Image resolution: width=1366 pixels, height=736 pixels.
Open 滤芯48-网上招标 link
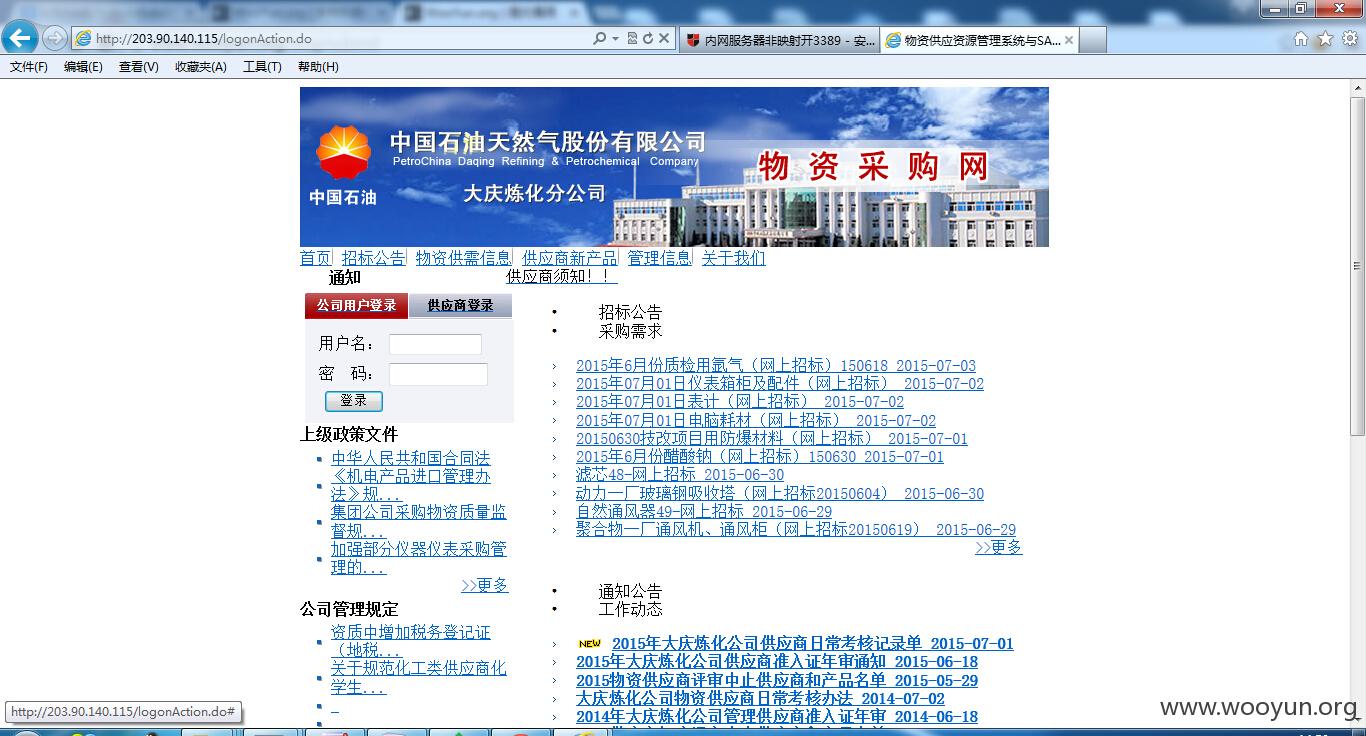[680, 475]
